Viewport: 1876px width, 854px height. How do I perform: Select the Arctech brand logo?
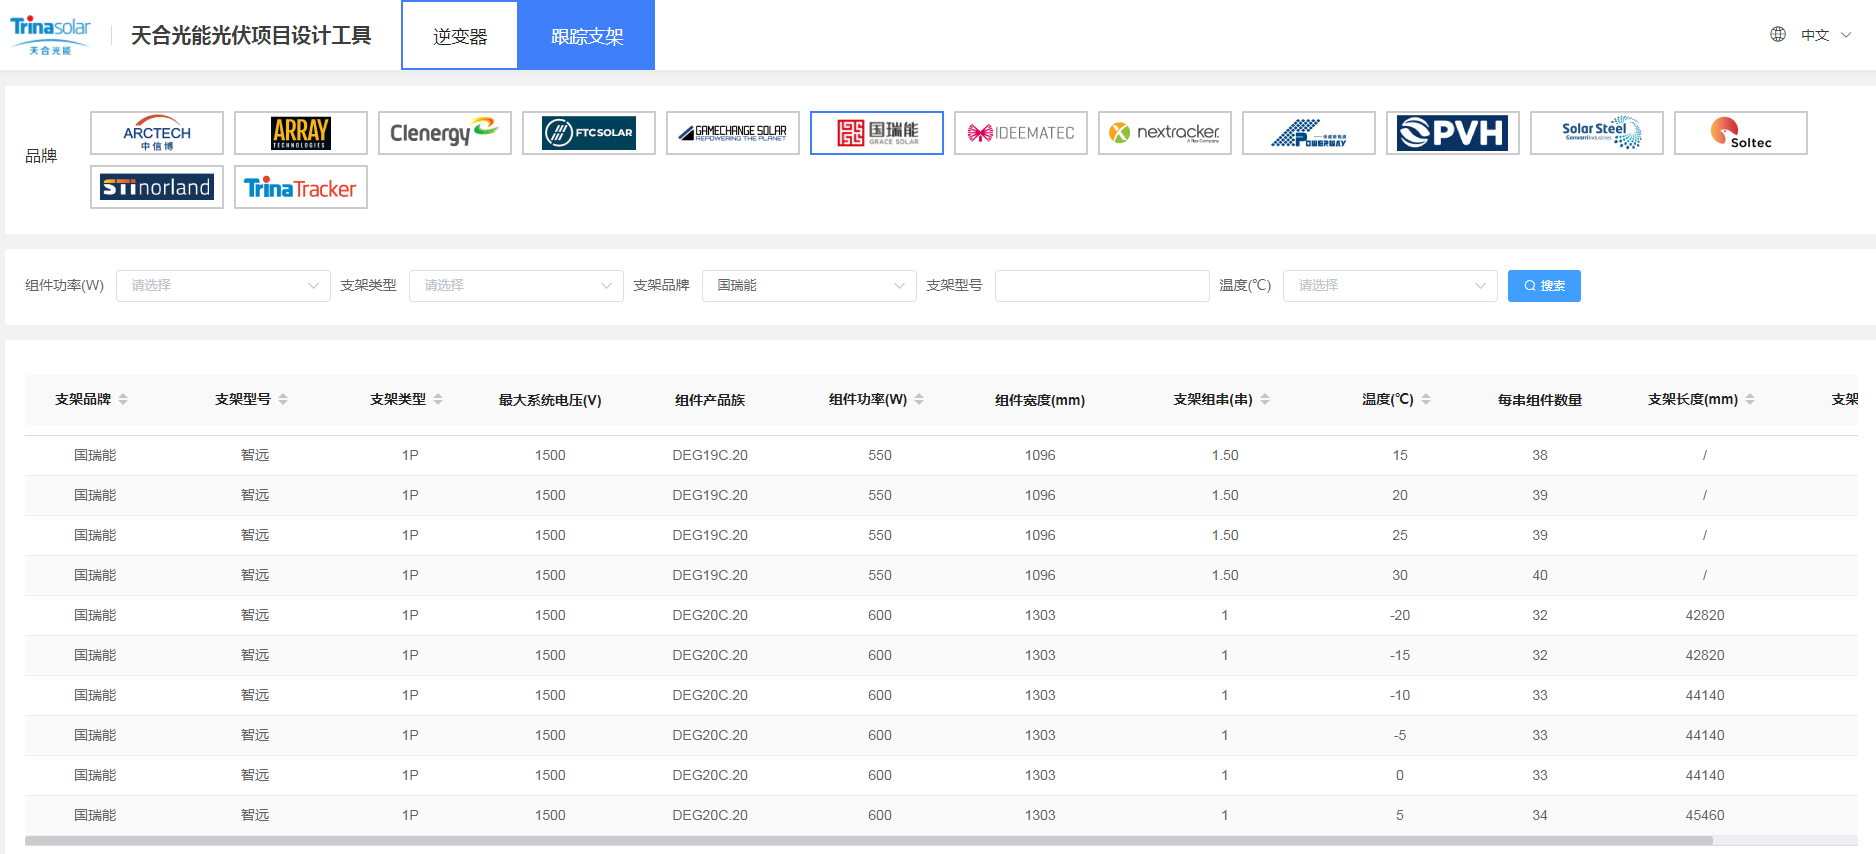click(157, 133)
